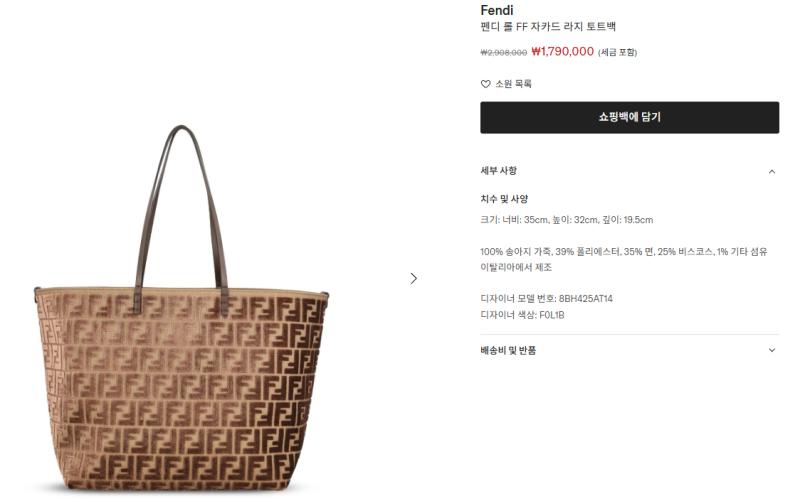
Task: Click the crossed-out original price
Action: (504, 53)
